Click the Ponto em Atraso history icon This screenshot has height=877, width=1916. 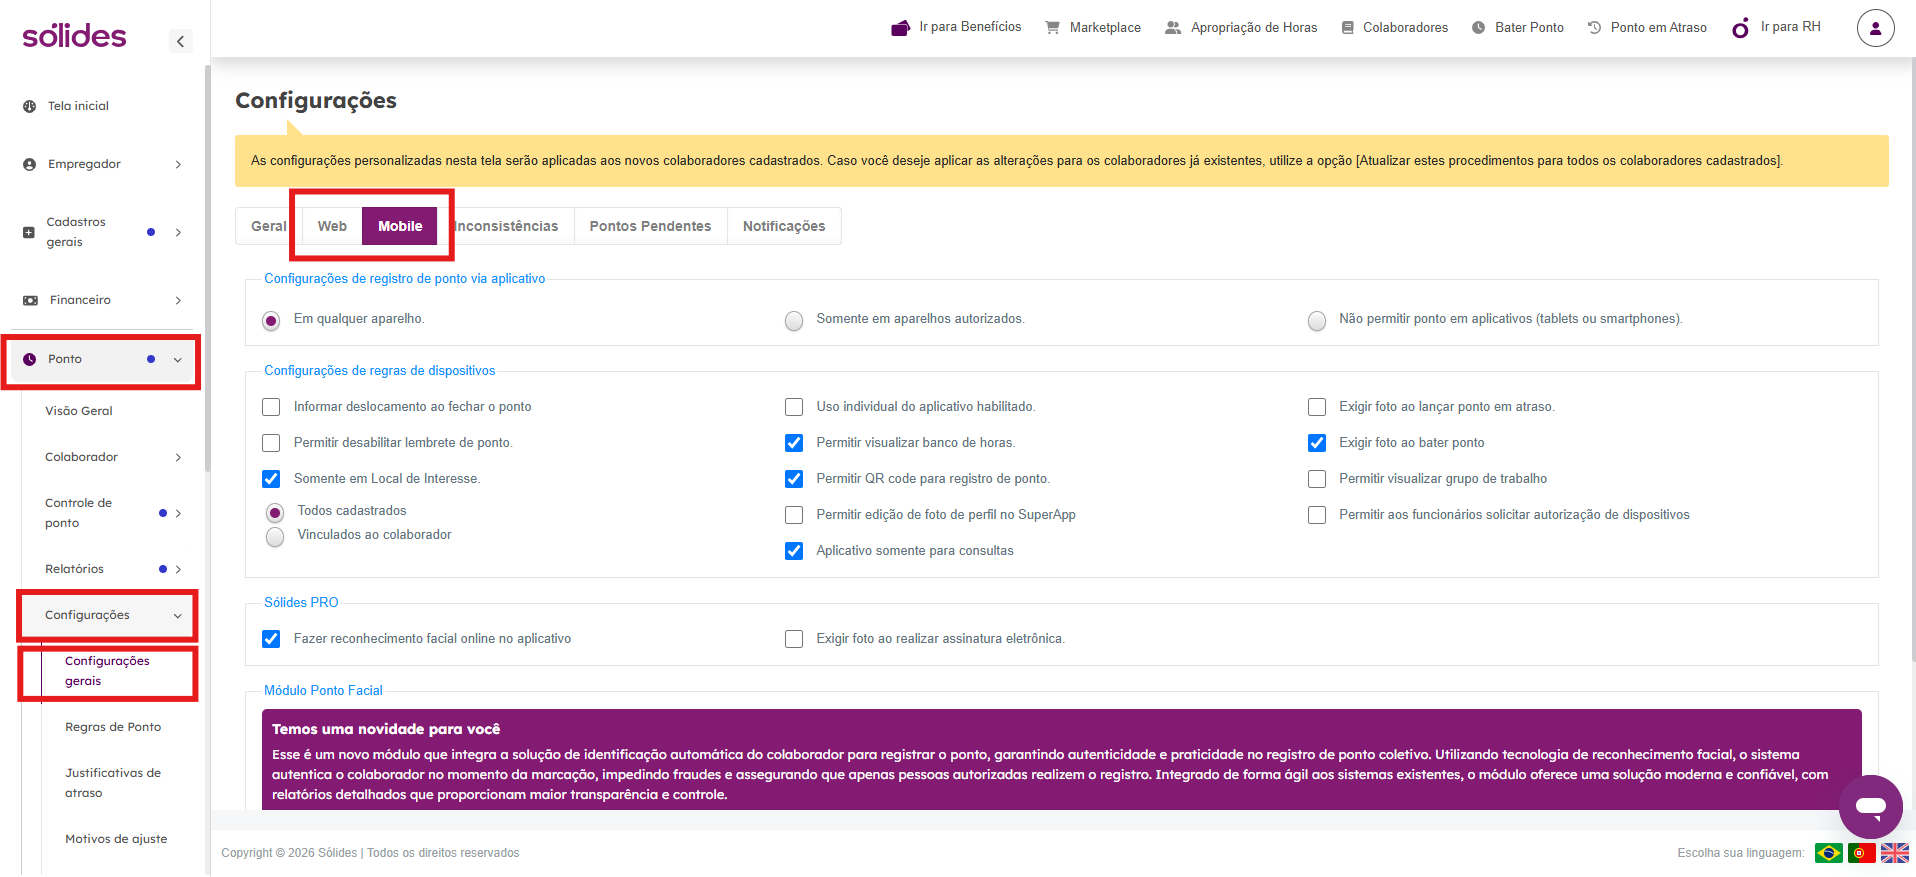tap(1594, 28)
